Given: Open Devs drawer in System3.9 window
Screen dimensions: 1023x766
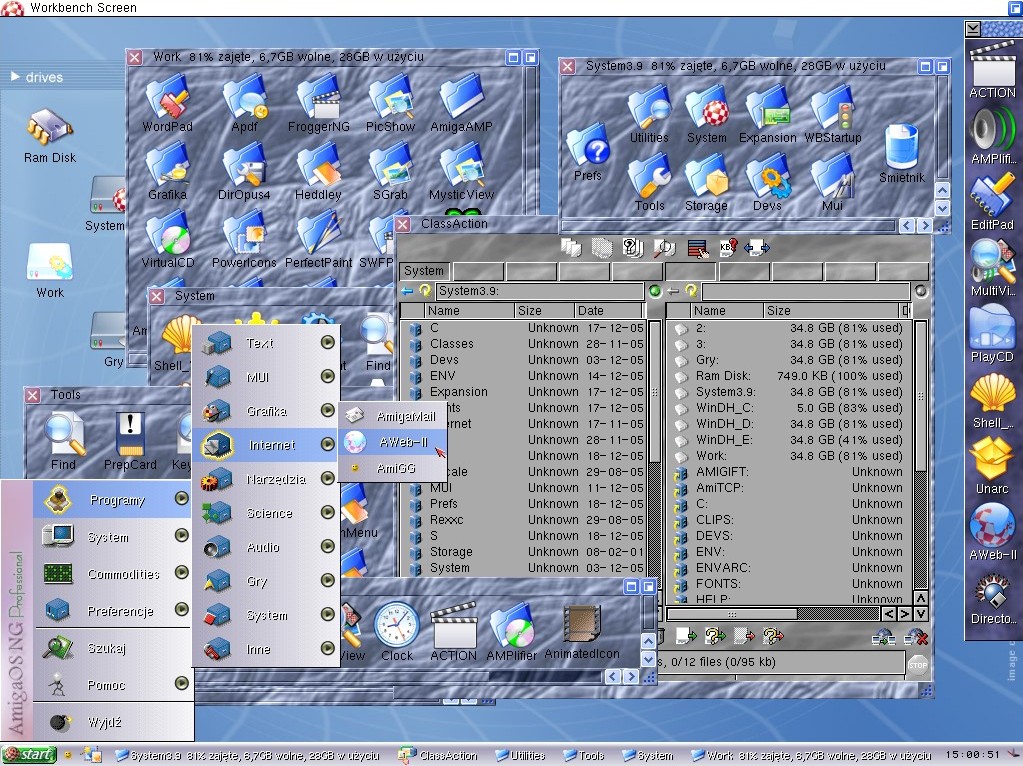Looking at the screenshot, I should tap(767, 183).
